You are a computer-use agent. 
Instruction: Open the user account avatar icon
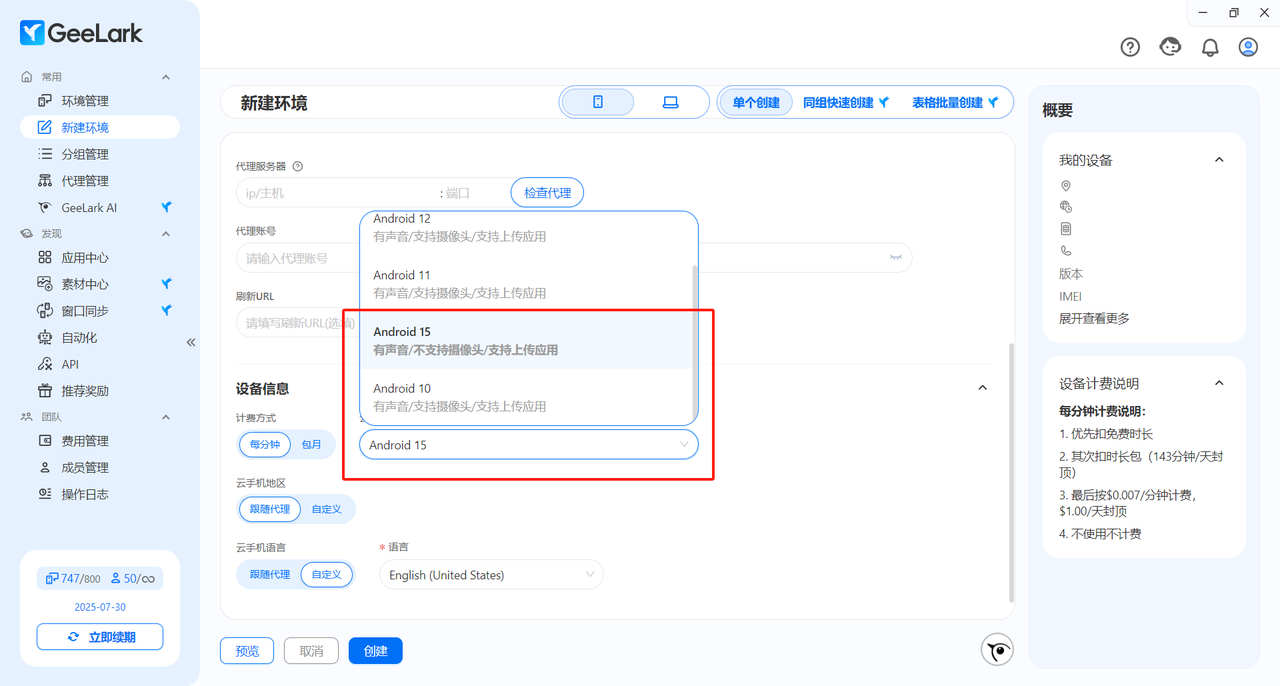(1248, 47)
